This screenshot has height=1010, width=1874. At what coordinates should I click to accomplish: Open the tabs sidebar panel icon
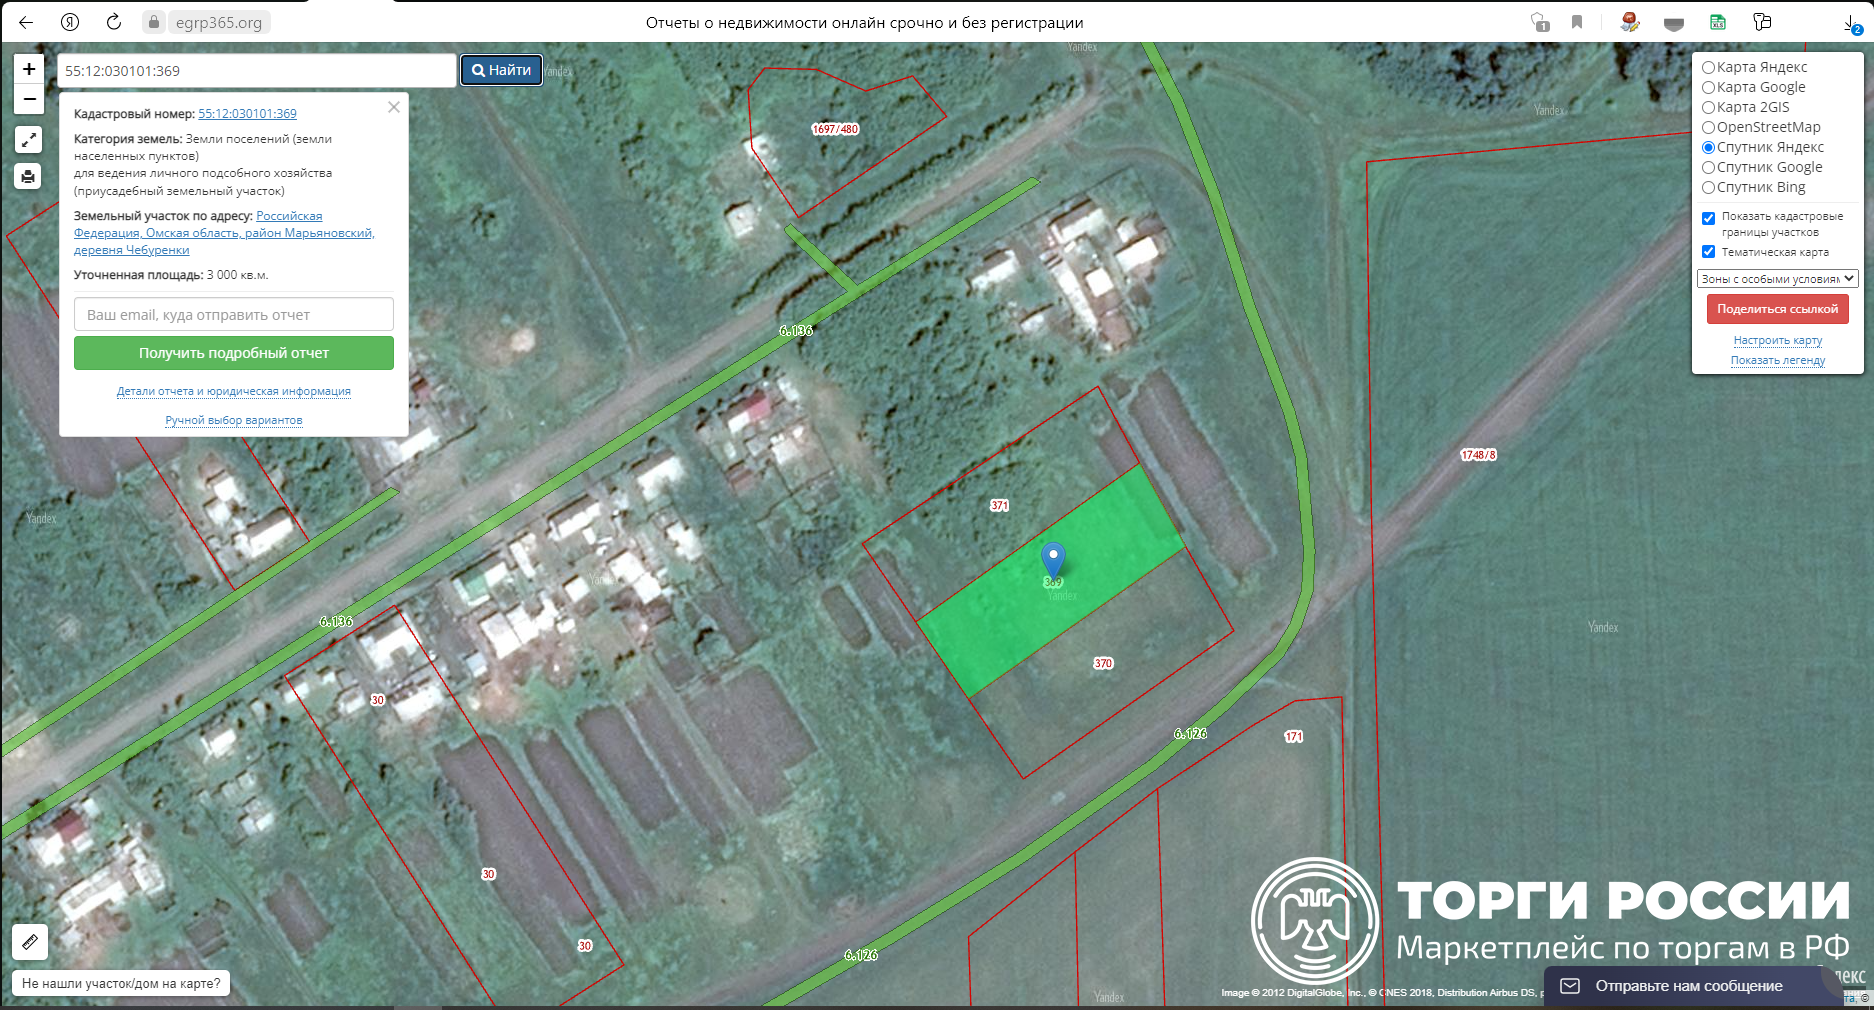(1762, 22)
